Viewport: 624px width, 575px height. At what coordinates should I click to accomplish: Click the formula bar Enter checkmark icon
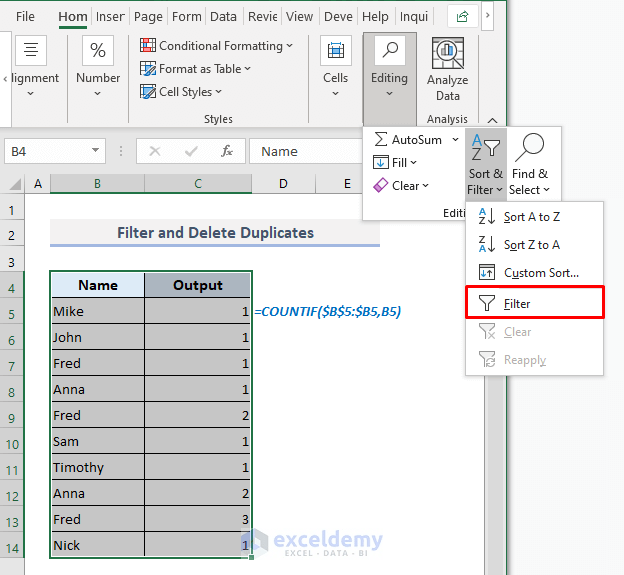point(191,151)
